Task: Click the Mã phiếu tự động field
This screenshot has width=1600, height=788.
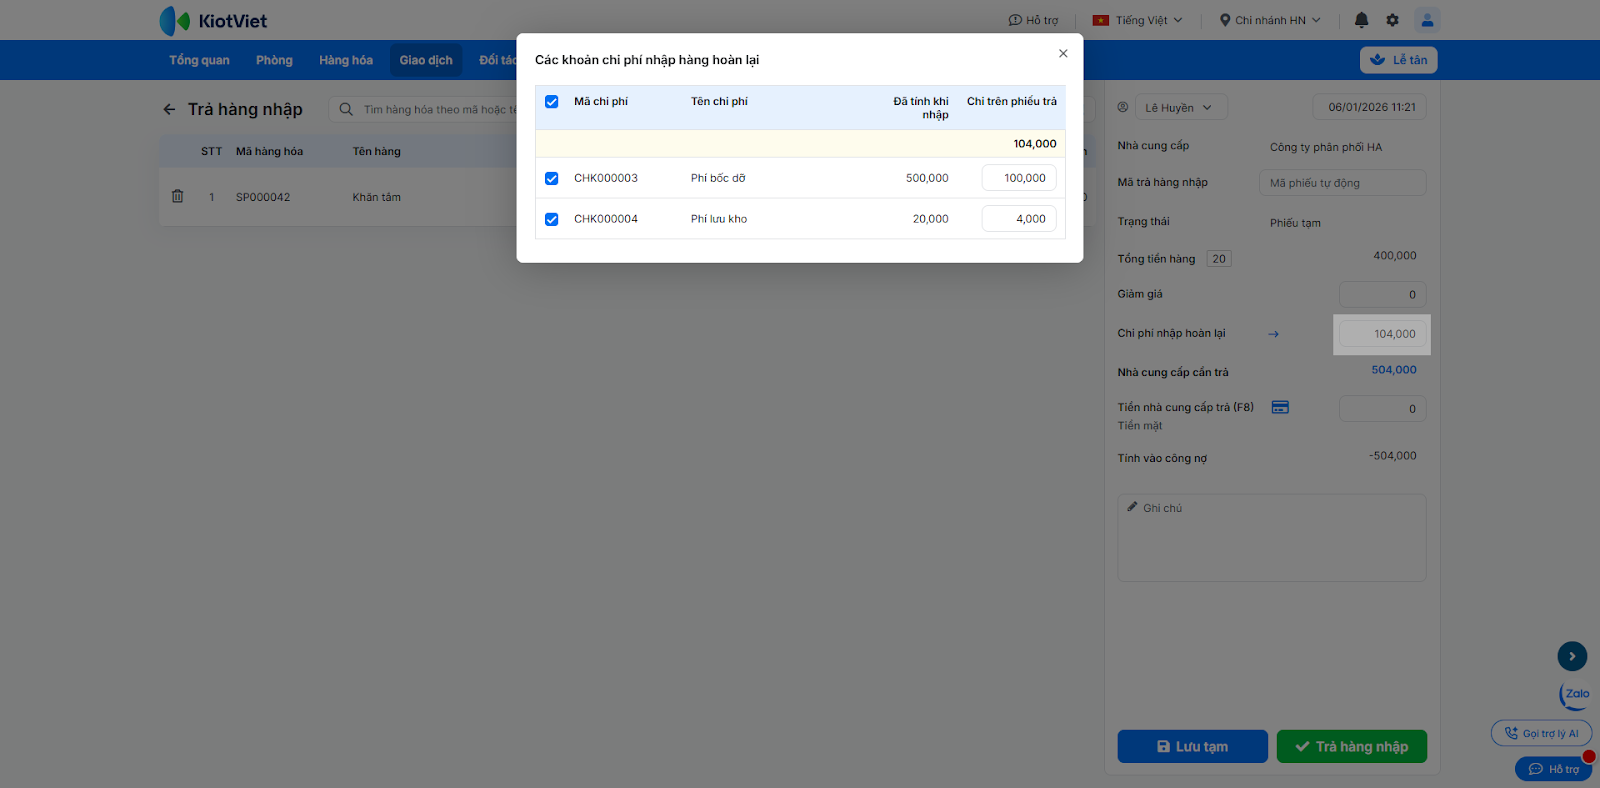Action: 1342,183
